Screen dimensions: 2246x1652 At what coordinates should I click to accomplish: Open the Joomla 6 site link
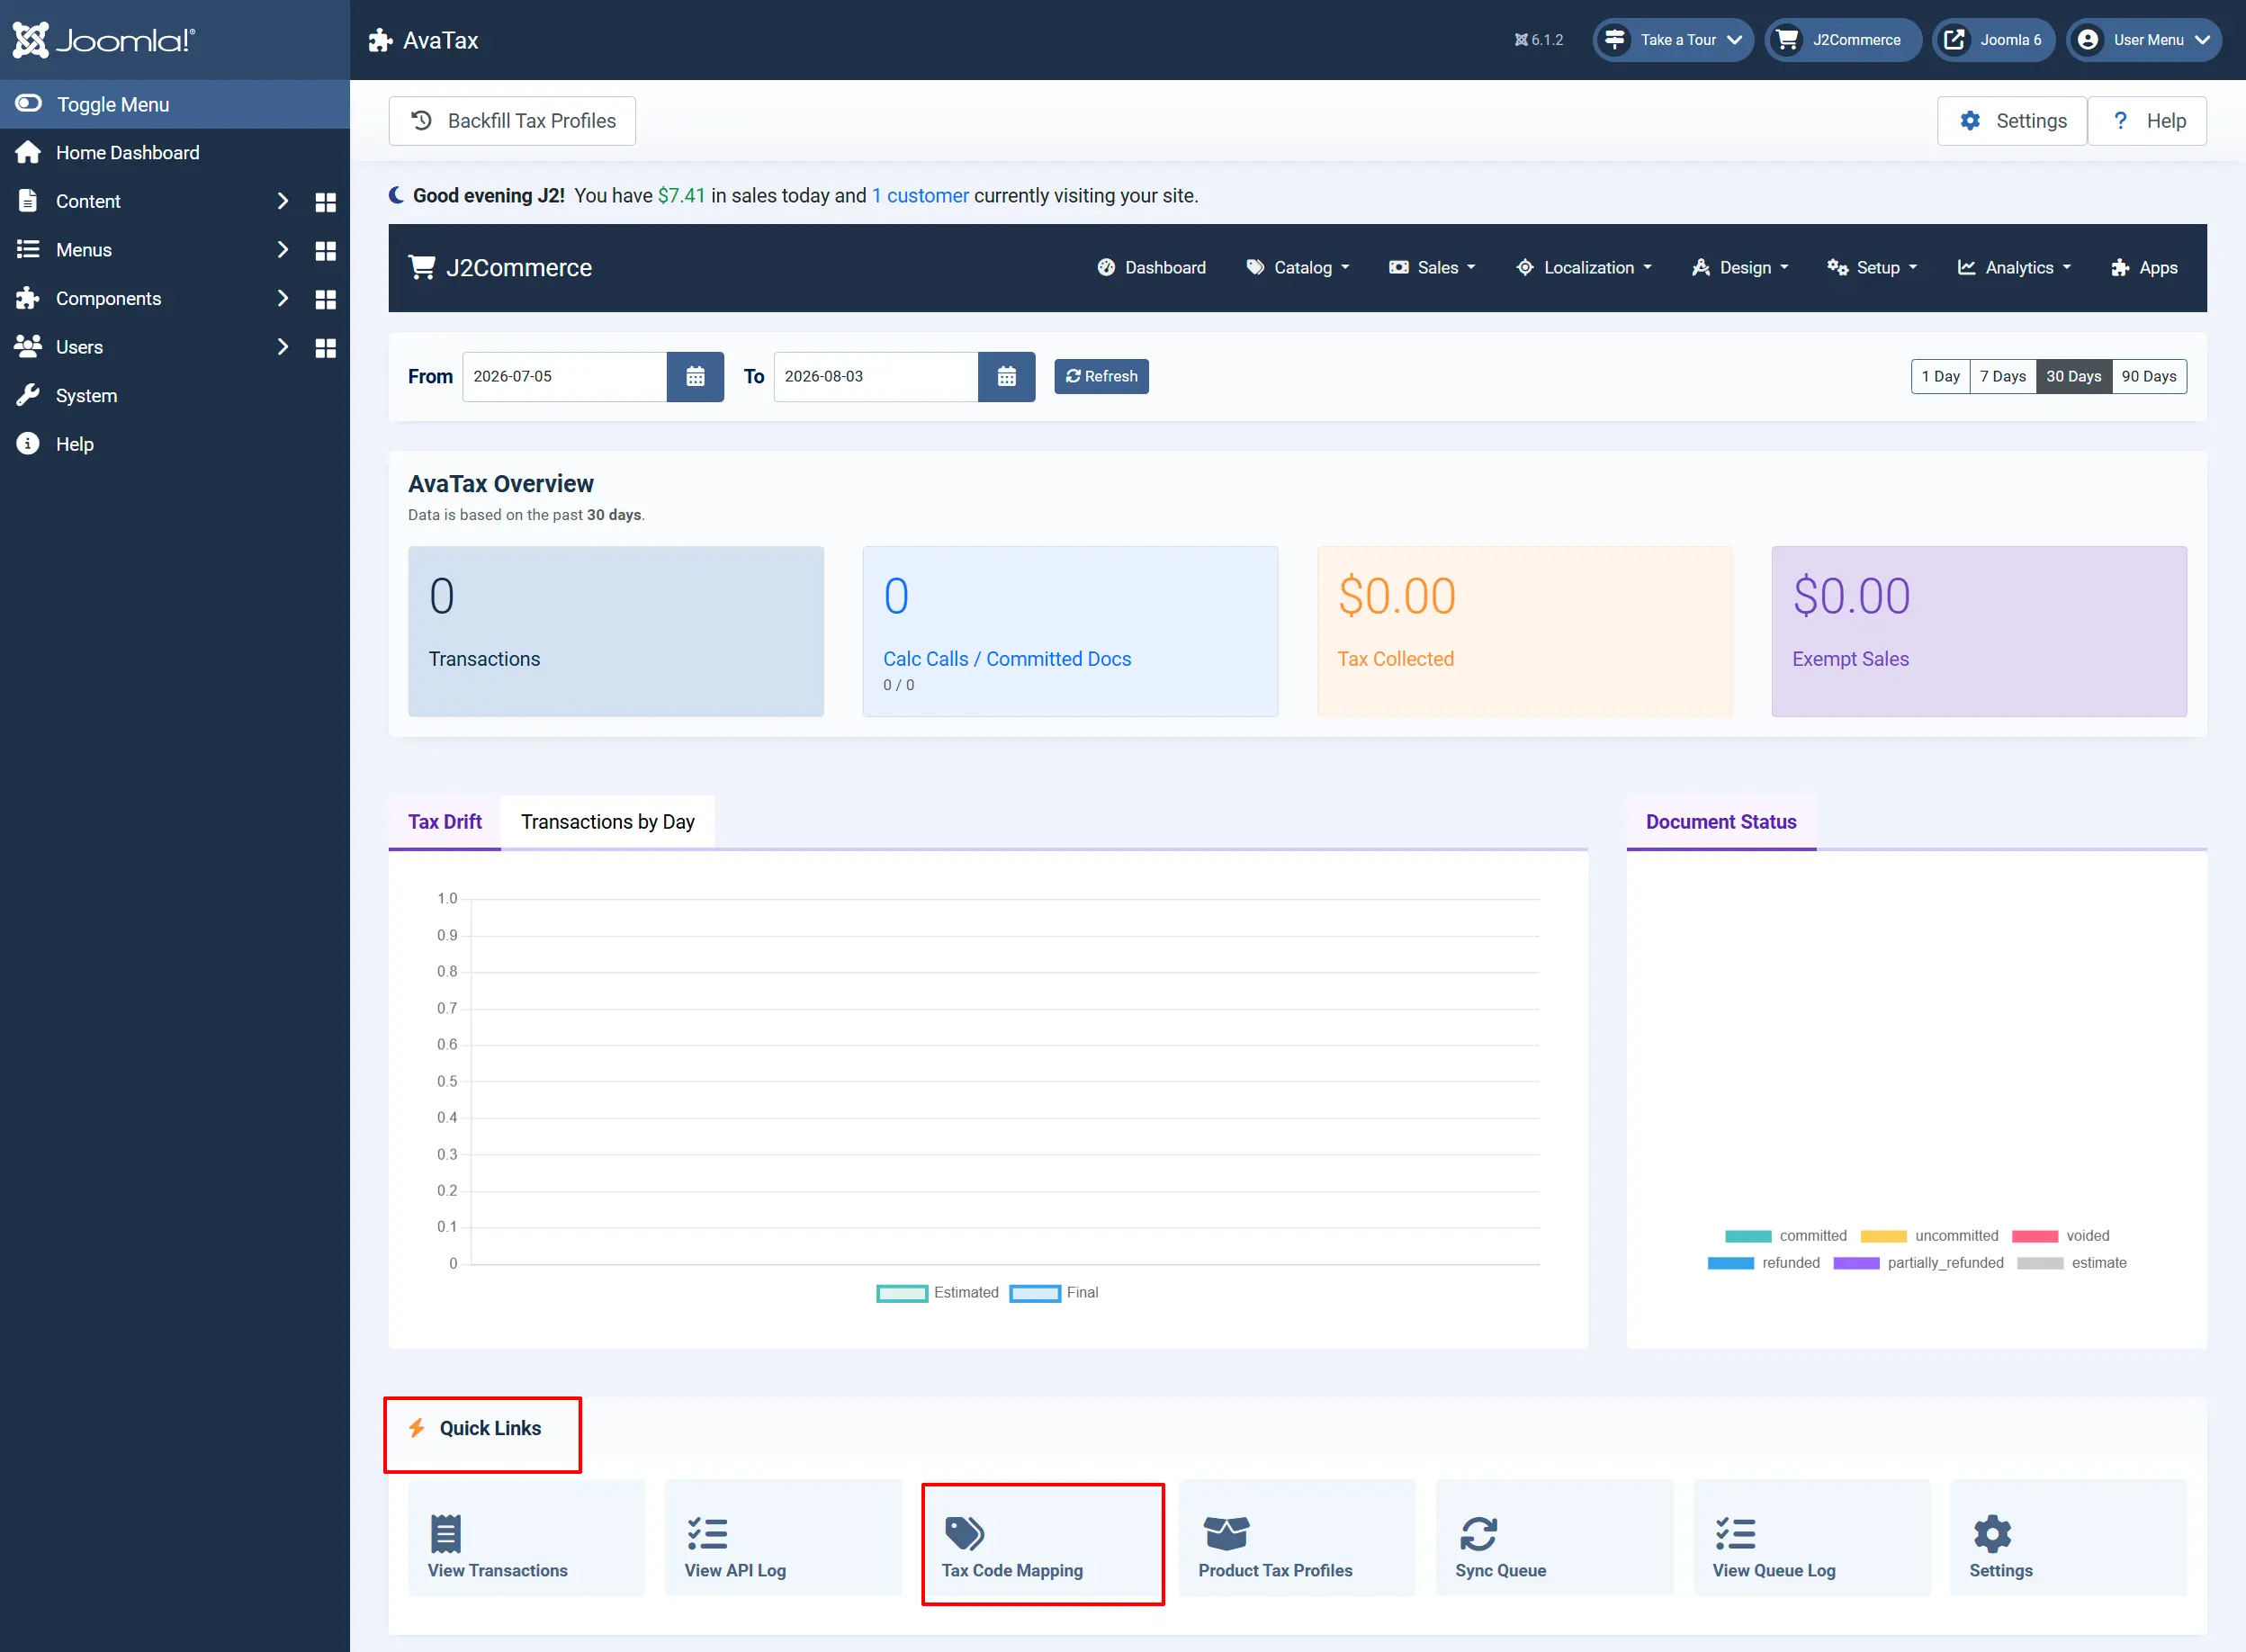tap(1994, 40)
